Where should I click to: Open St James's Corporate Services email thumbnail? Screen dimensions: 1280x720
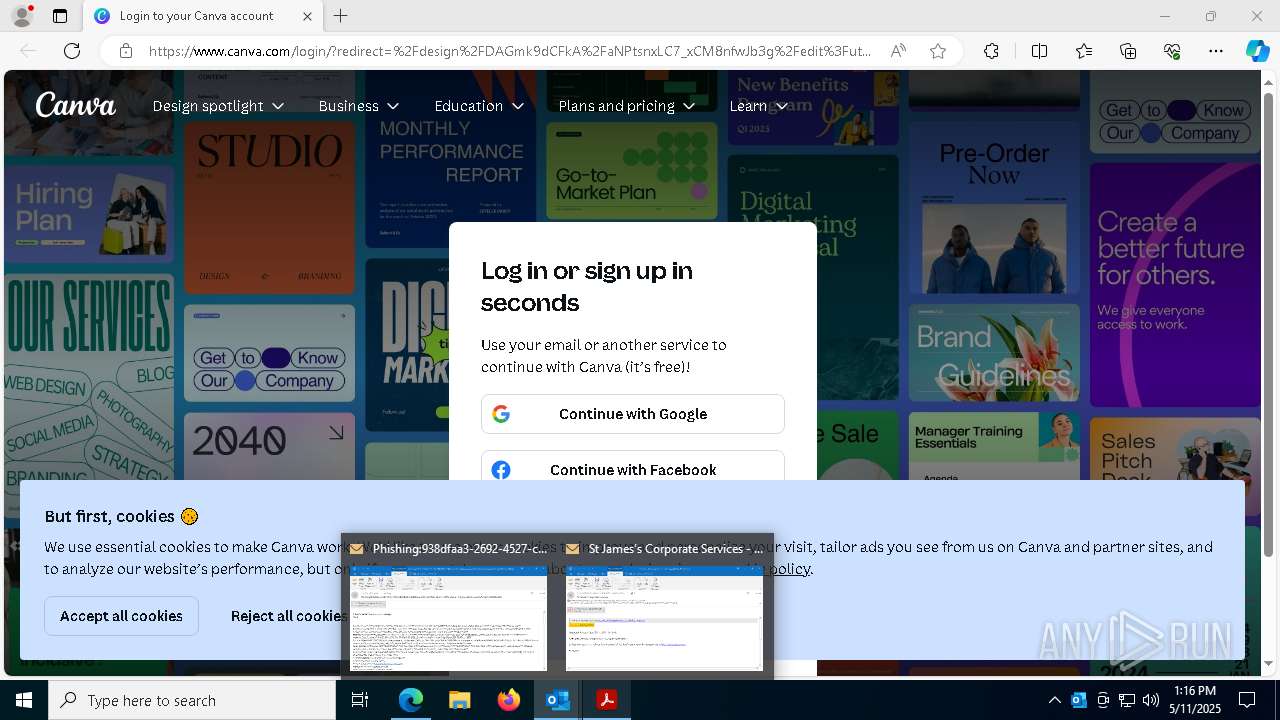[664, 606]
